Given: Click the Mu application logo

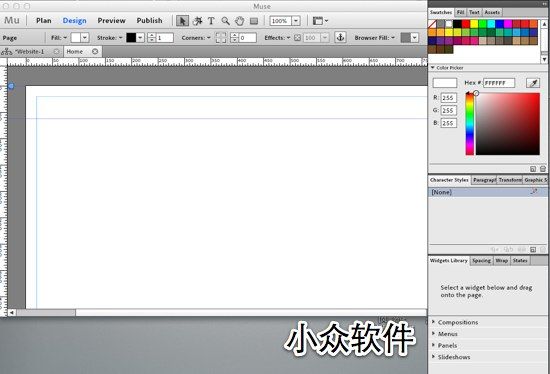Looking at the screenshot, I should click(12, 20).
